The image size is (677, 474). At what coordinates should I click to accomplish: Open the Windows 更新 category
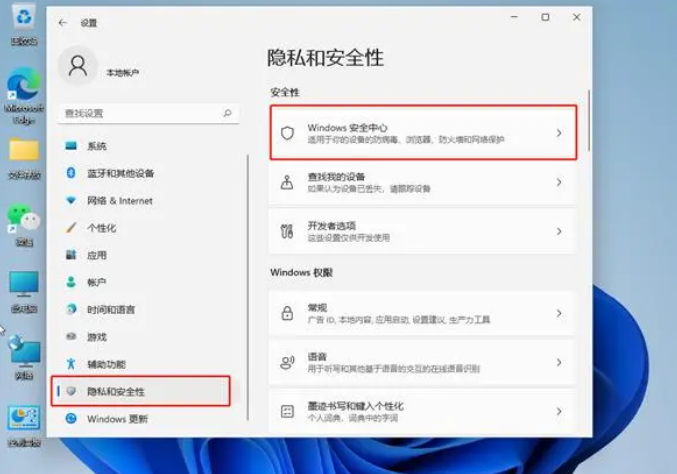coord(147,418)
